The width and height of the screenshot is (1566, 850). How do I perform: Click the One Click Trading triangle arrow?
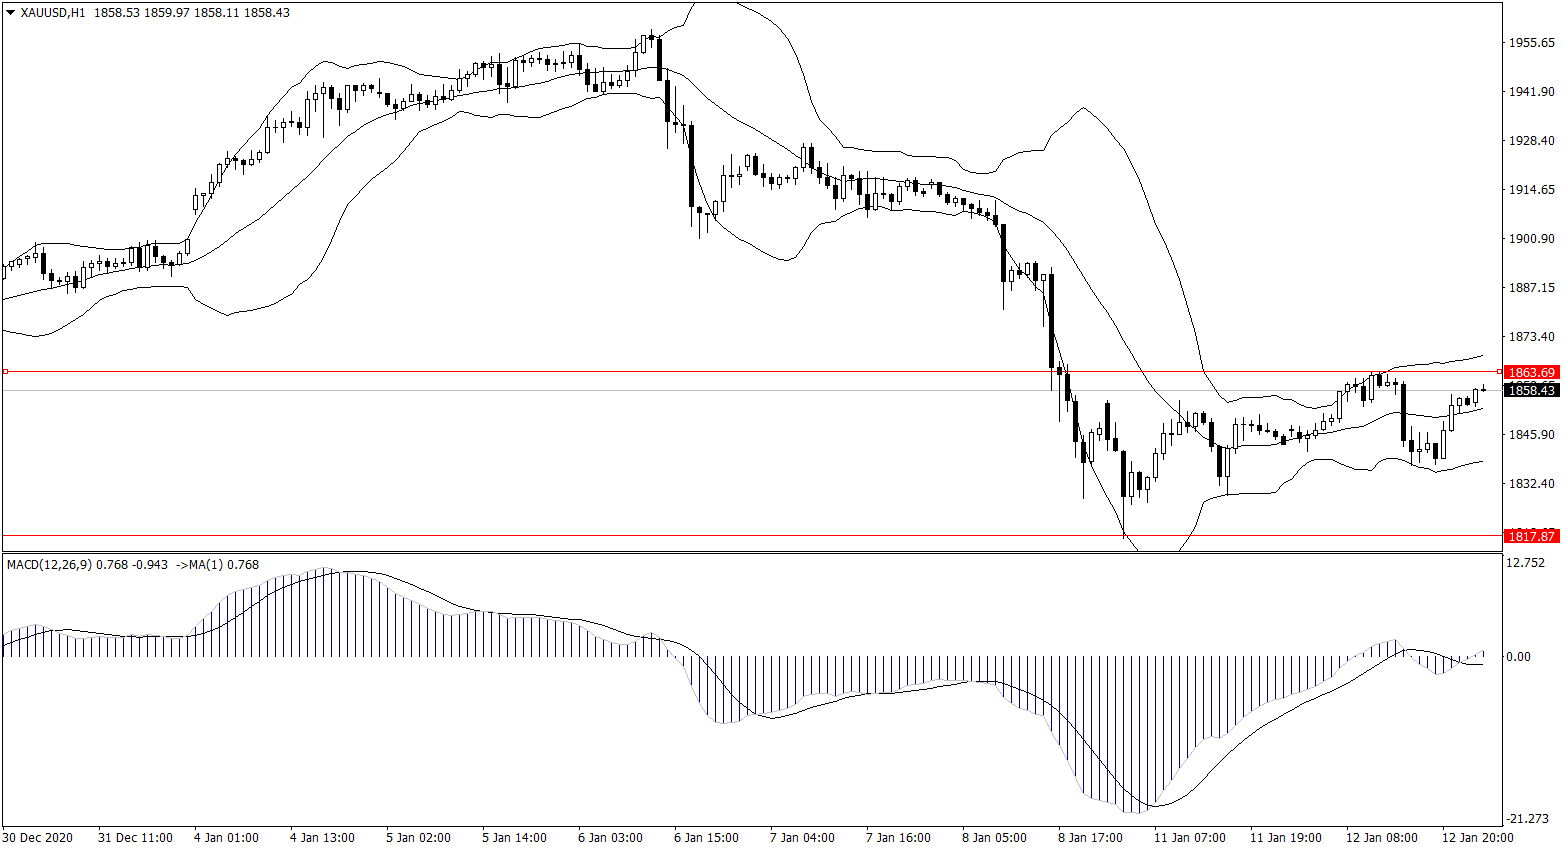11,13
